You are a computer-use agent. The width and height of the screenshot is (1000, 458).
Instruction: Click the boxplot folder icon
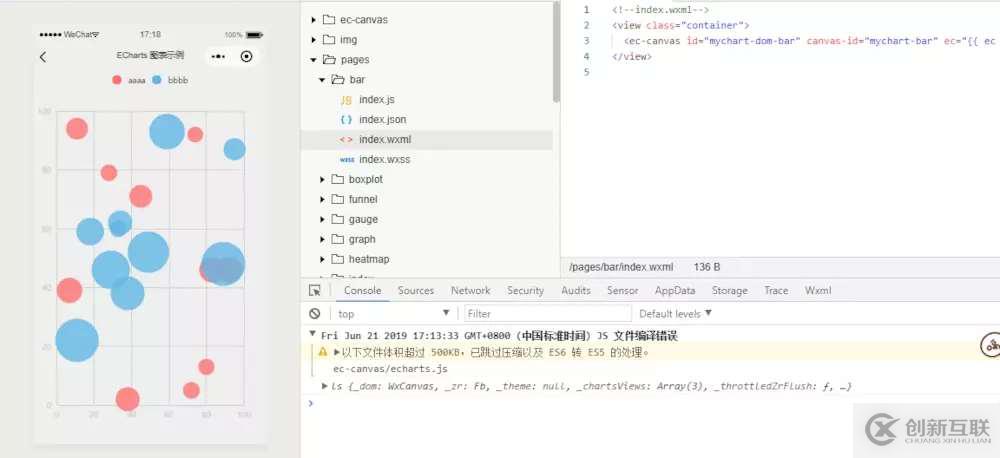(x=338, y=179)
